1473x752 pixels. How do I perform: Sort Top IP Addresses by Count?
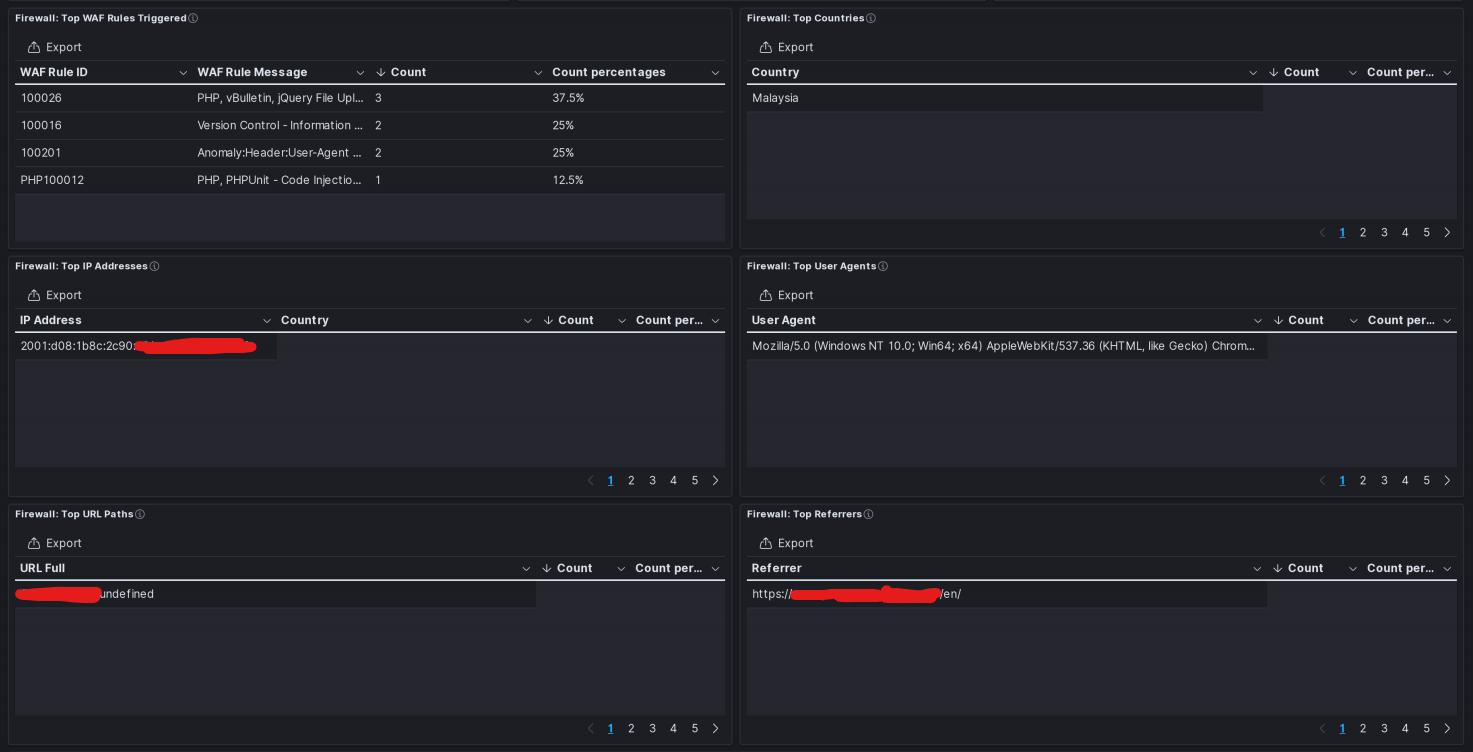click(568, 320)
